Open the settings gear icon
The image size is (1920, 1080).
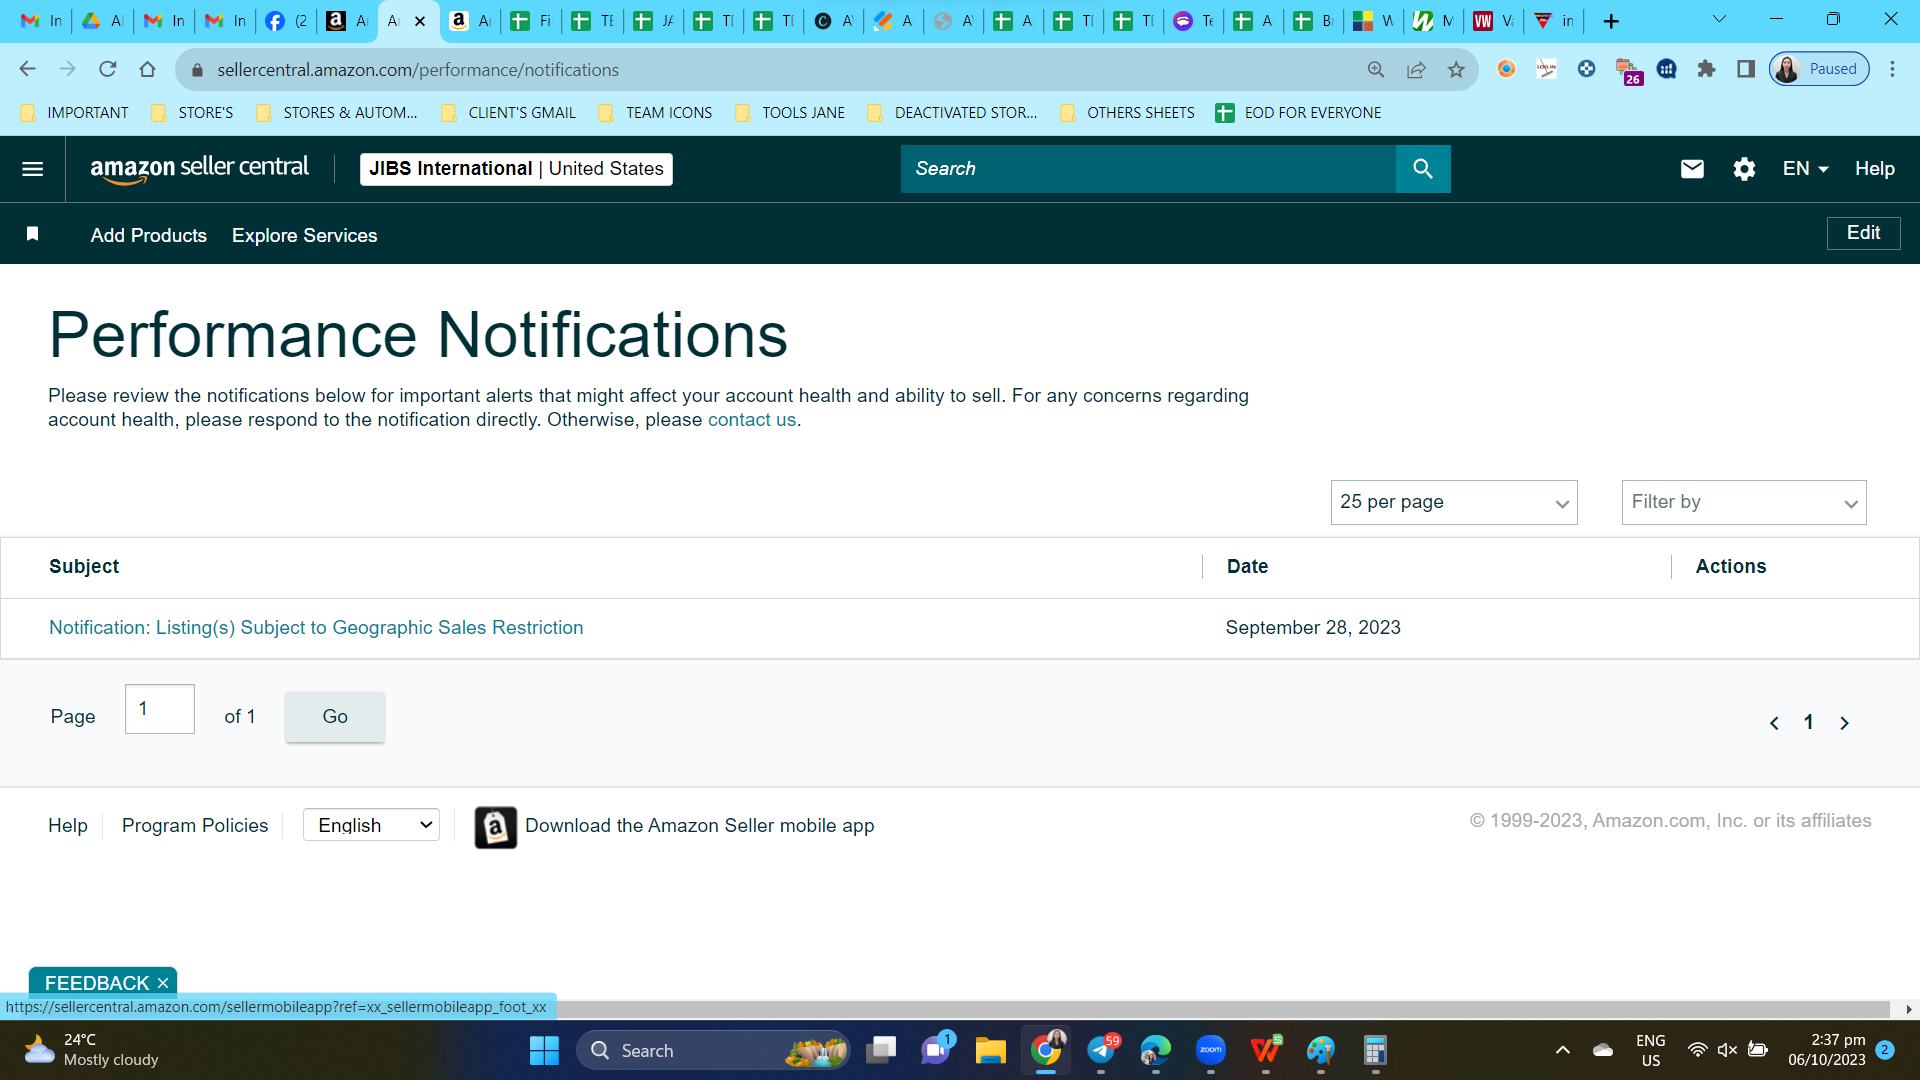(1744, 169)
